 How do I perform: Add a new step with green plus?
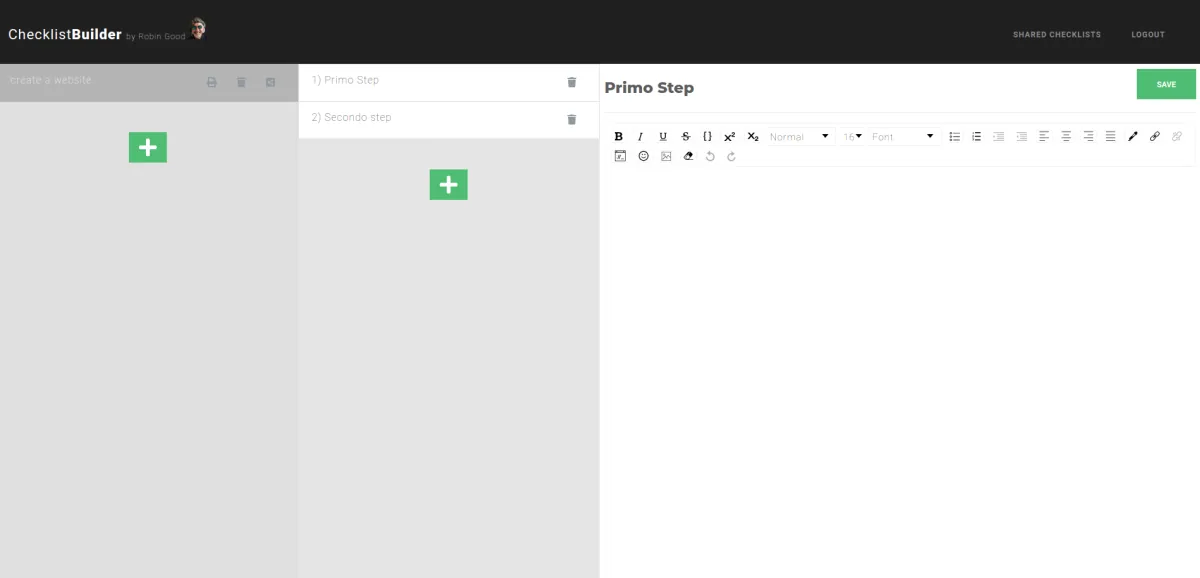pos(449,184)
